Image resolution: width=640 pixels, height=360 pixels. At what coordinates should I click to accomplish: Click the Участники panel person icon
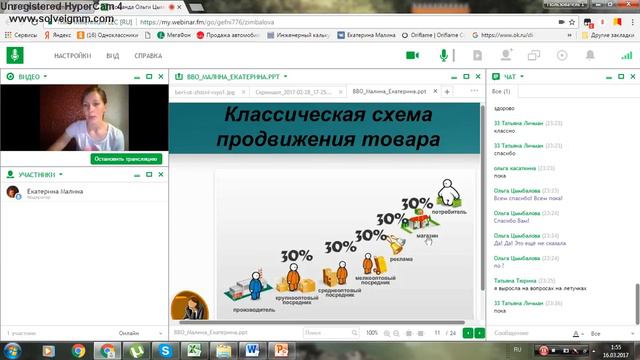(x=10, y=174)
